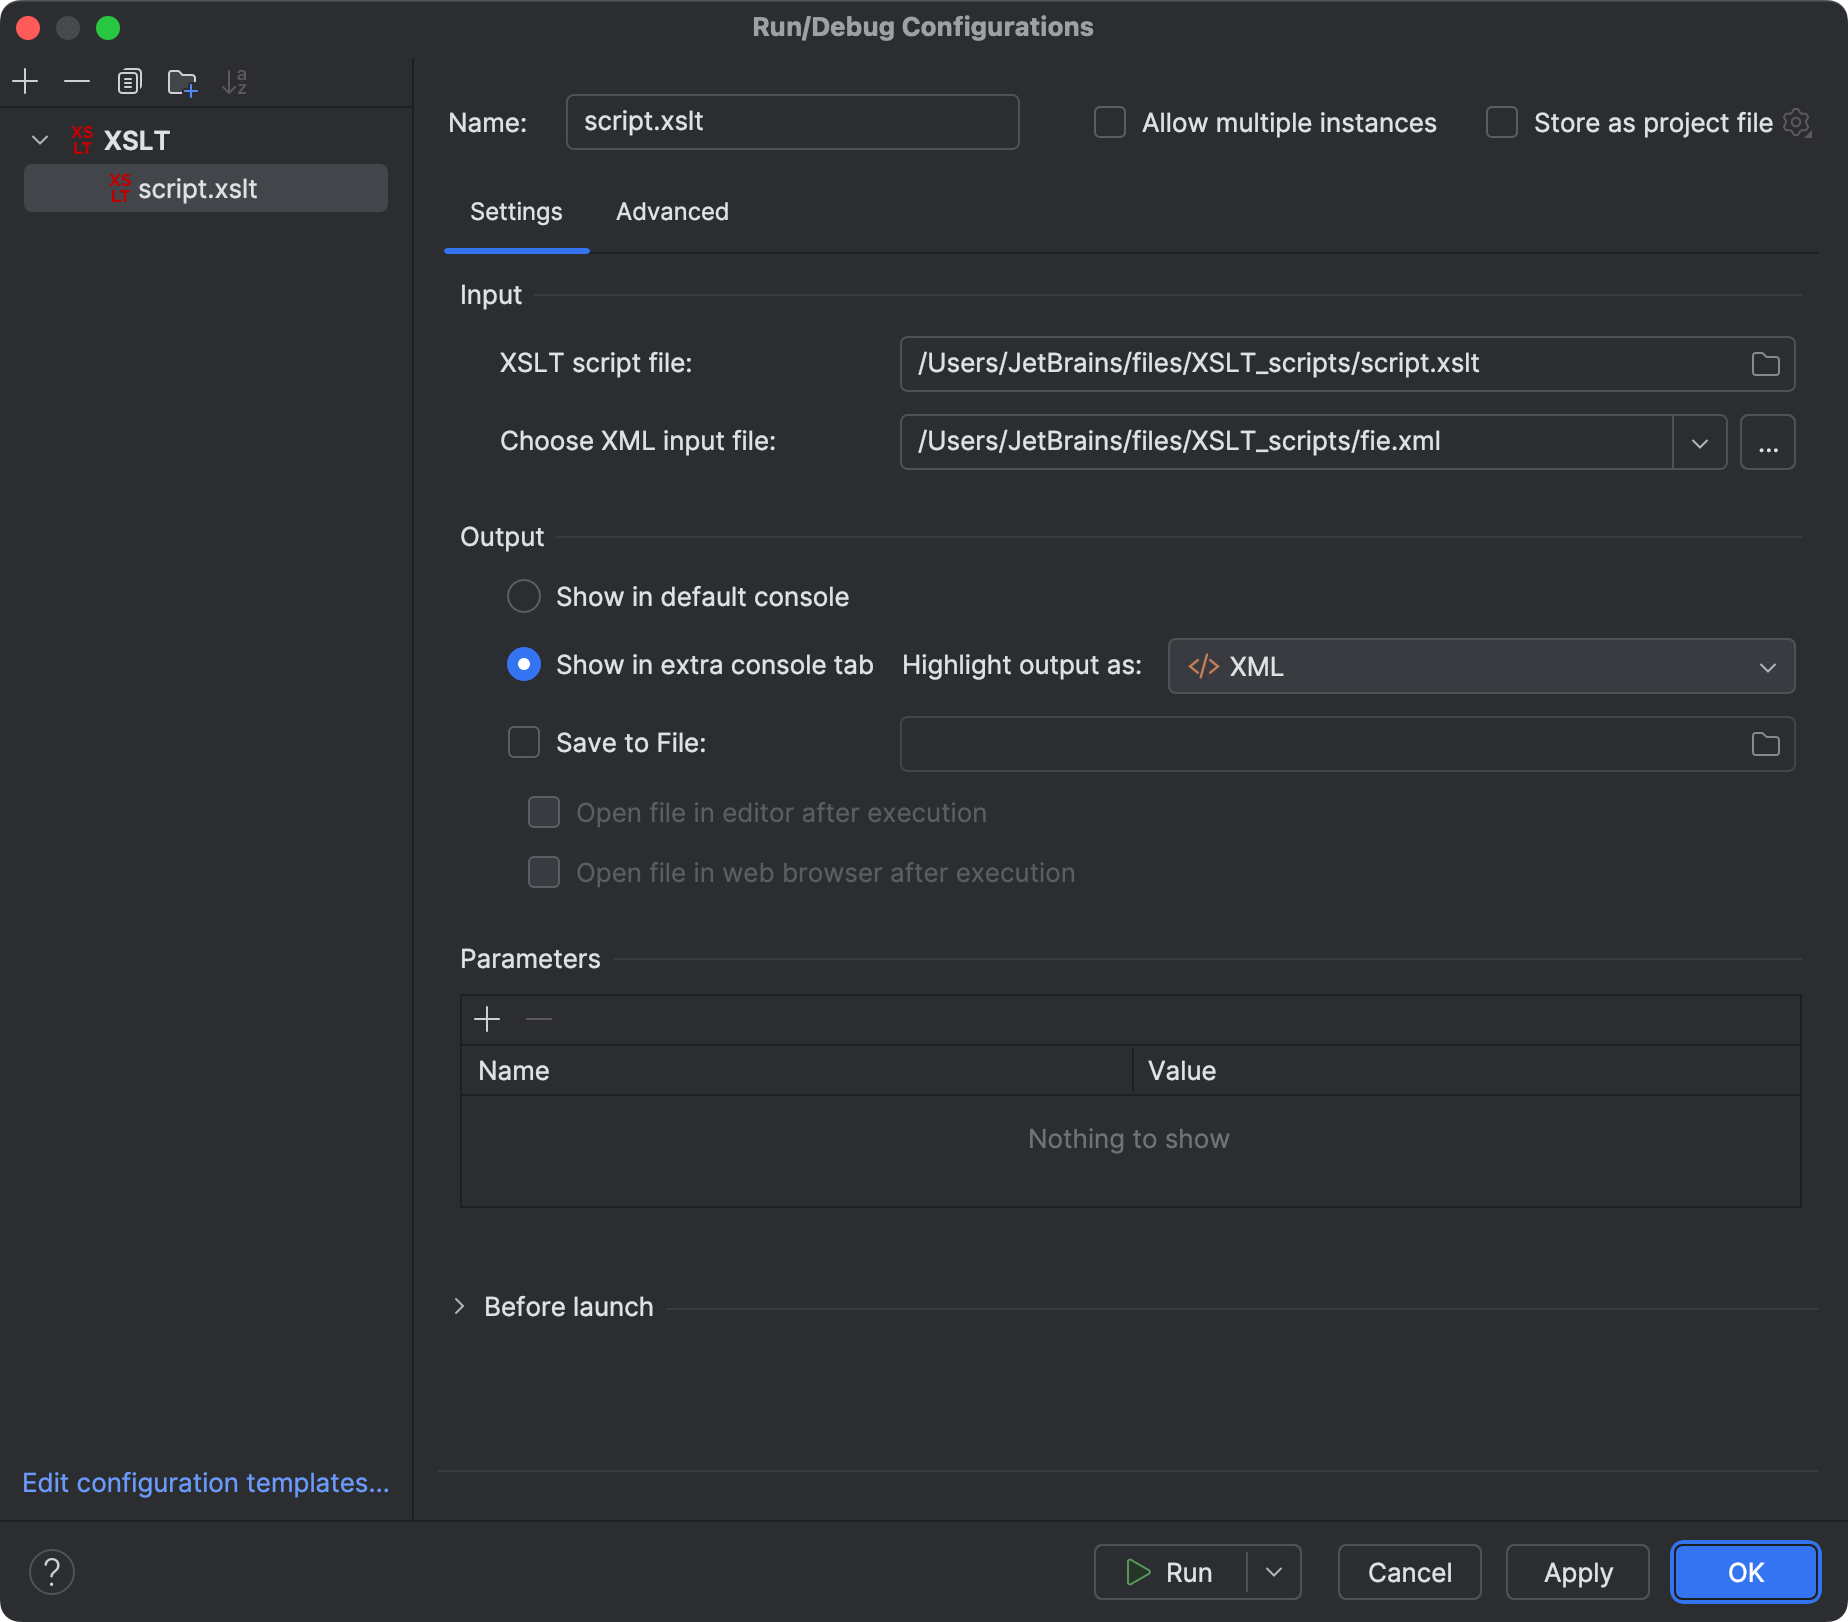Enable Allow multiple instances
The width and height of the screenshot is (1848, 1622).
point(1109,122)
